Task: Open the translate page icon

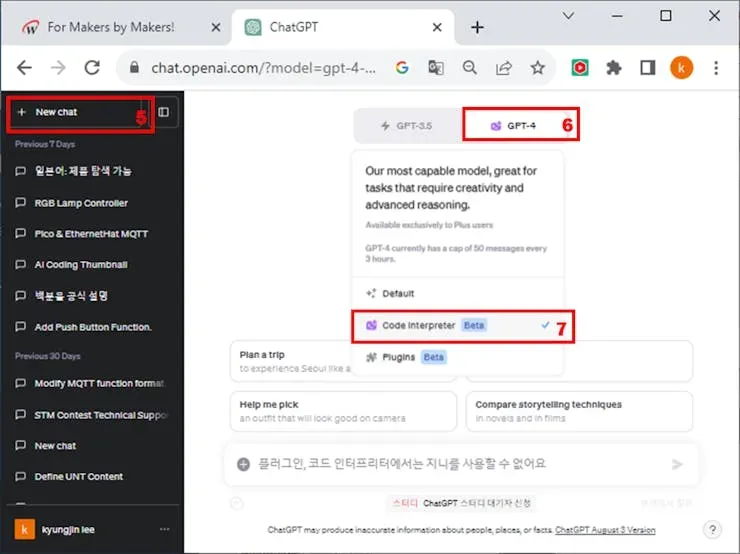Action: click(436, 68)
